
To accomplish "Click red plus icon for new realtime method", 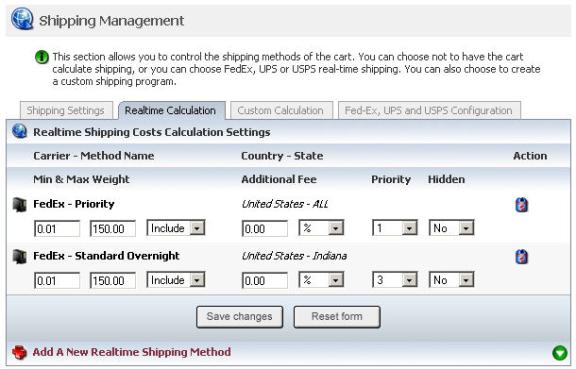I will pyautogui.click(x=19, y=352).
